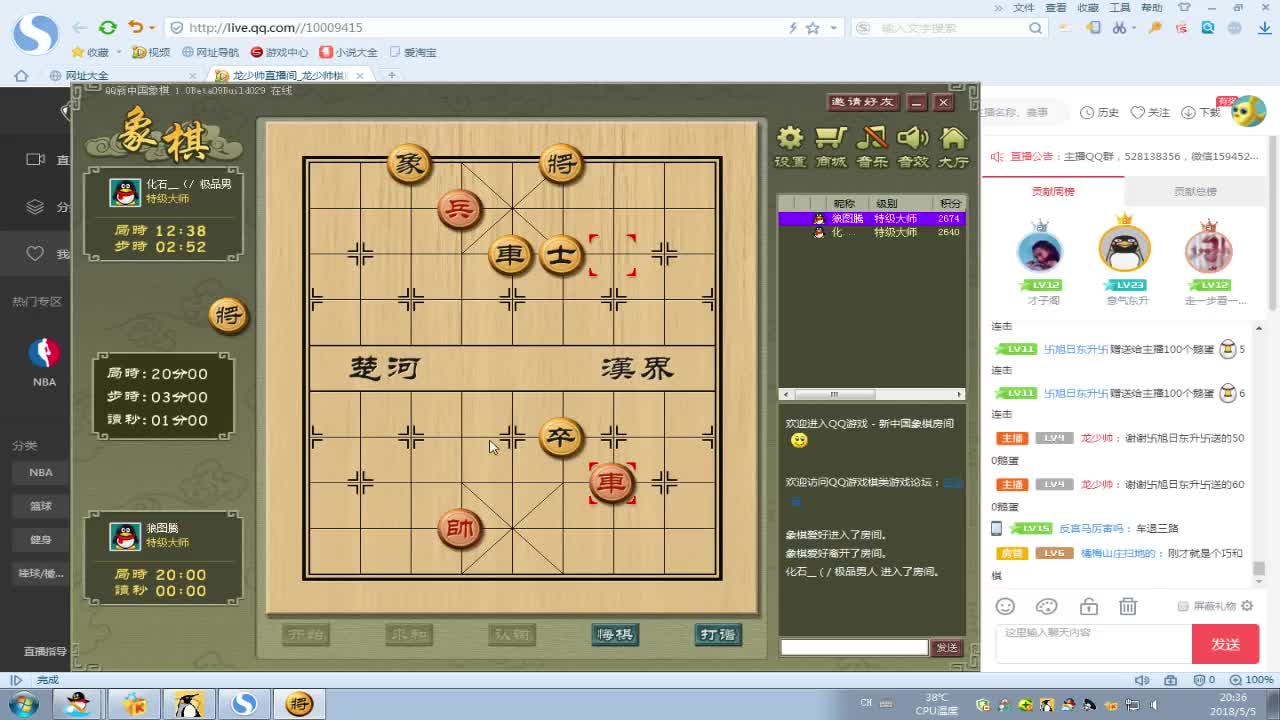Image resolution: width=1280 pixels, height=720 pixels.
Task: Switch to the 网址大全 browser tab
Action: tap(87, 75)
